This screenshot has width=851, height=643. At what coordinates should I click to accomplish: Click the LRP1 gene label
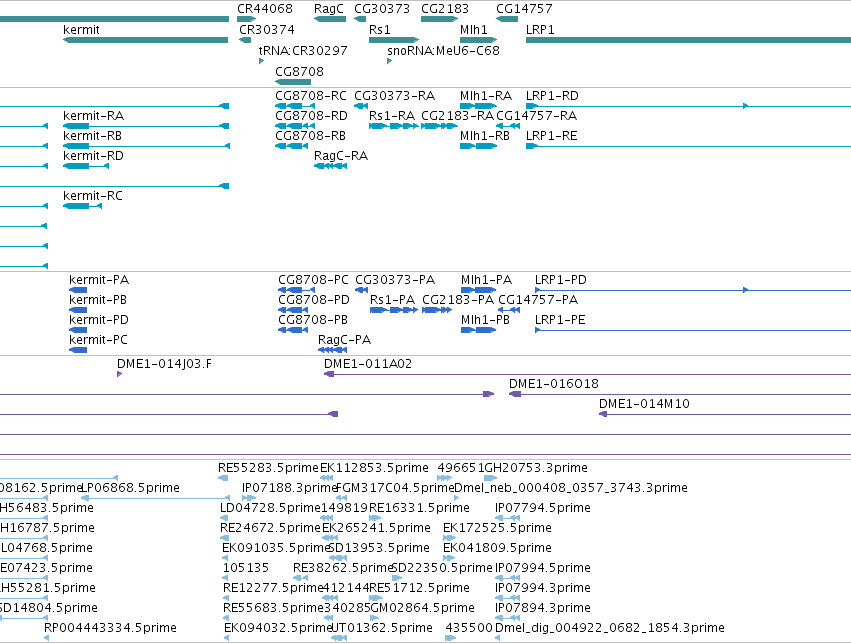click(540, 29)
